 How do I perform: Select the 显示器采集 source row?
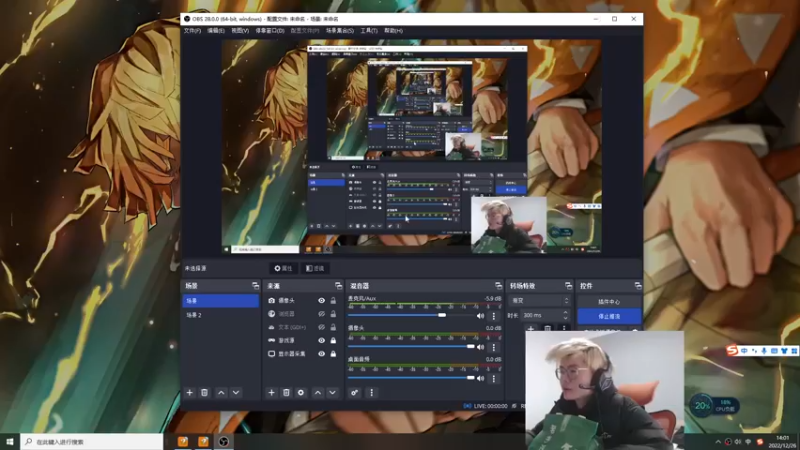302,354
